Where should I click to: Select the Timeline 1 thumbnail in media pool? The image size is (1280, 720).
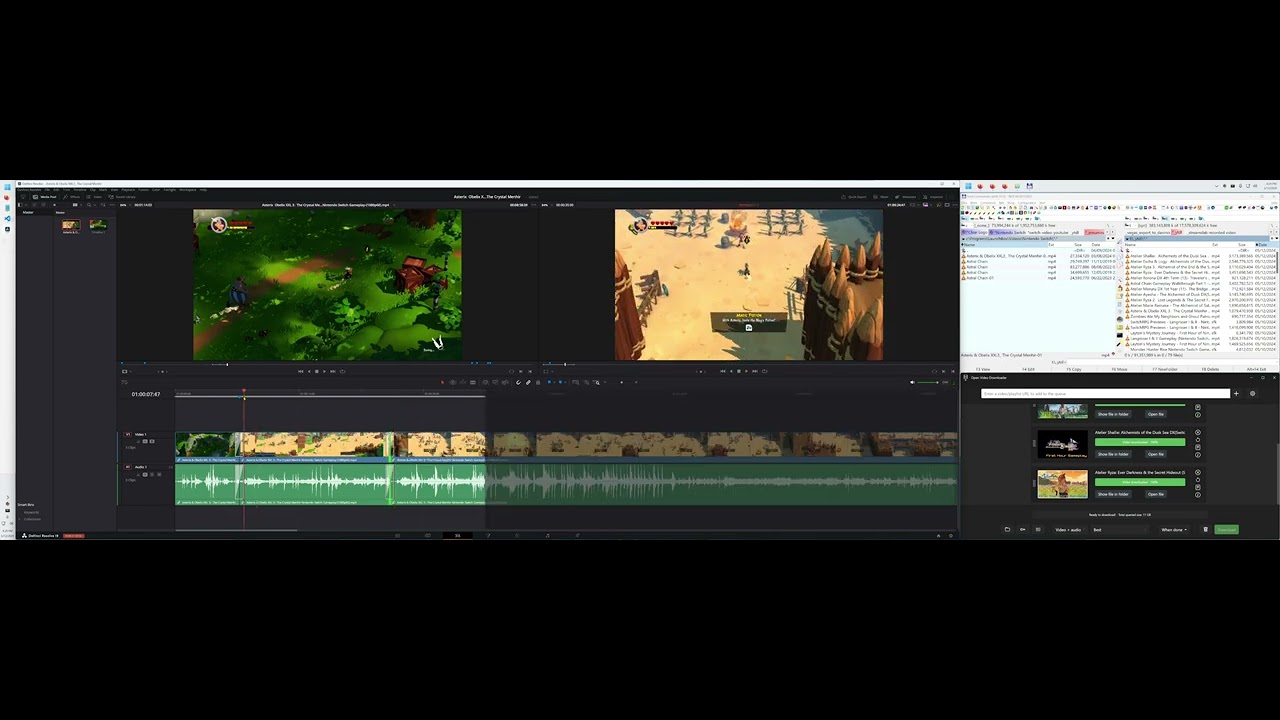point(98,225)
